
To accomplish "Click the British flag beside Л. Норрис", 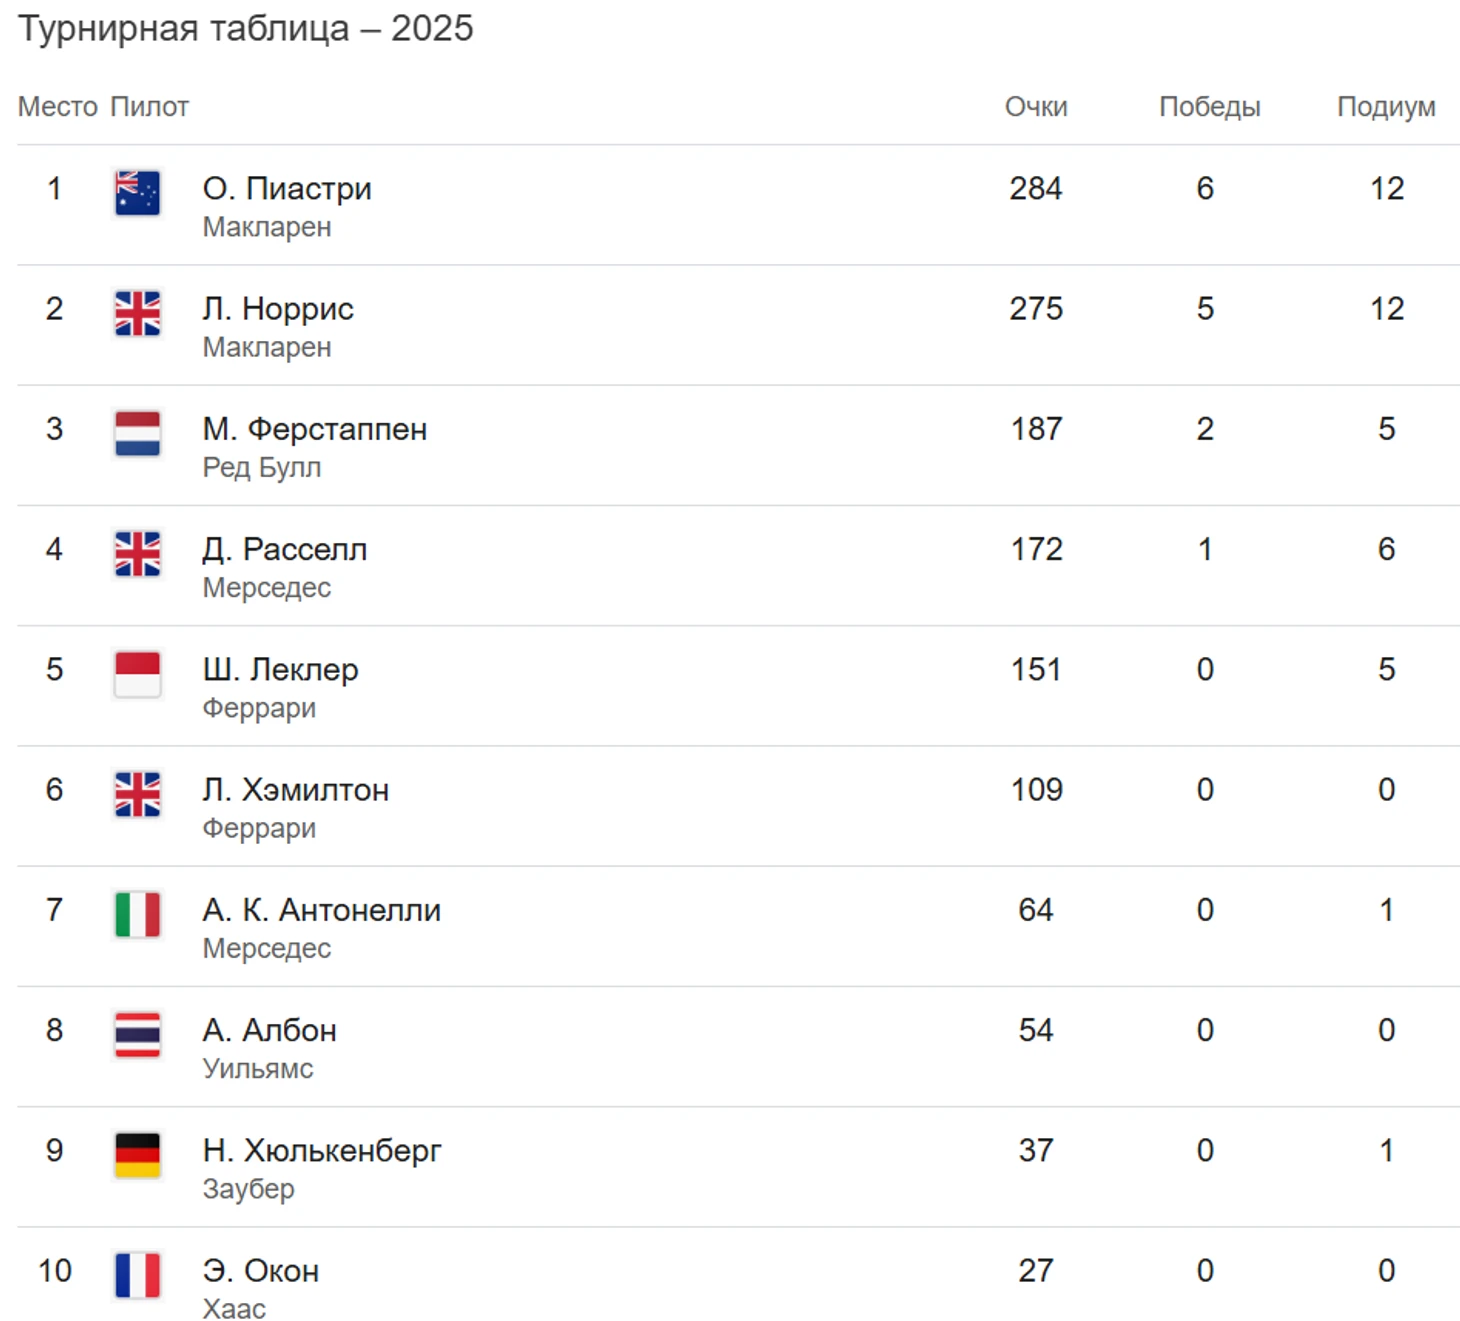I will coord(137,313).
